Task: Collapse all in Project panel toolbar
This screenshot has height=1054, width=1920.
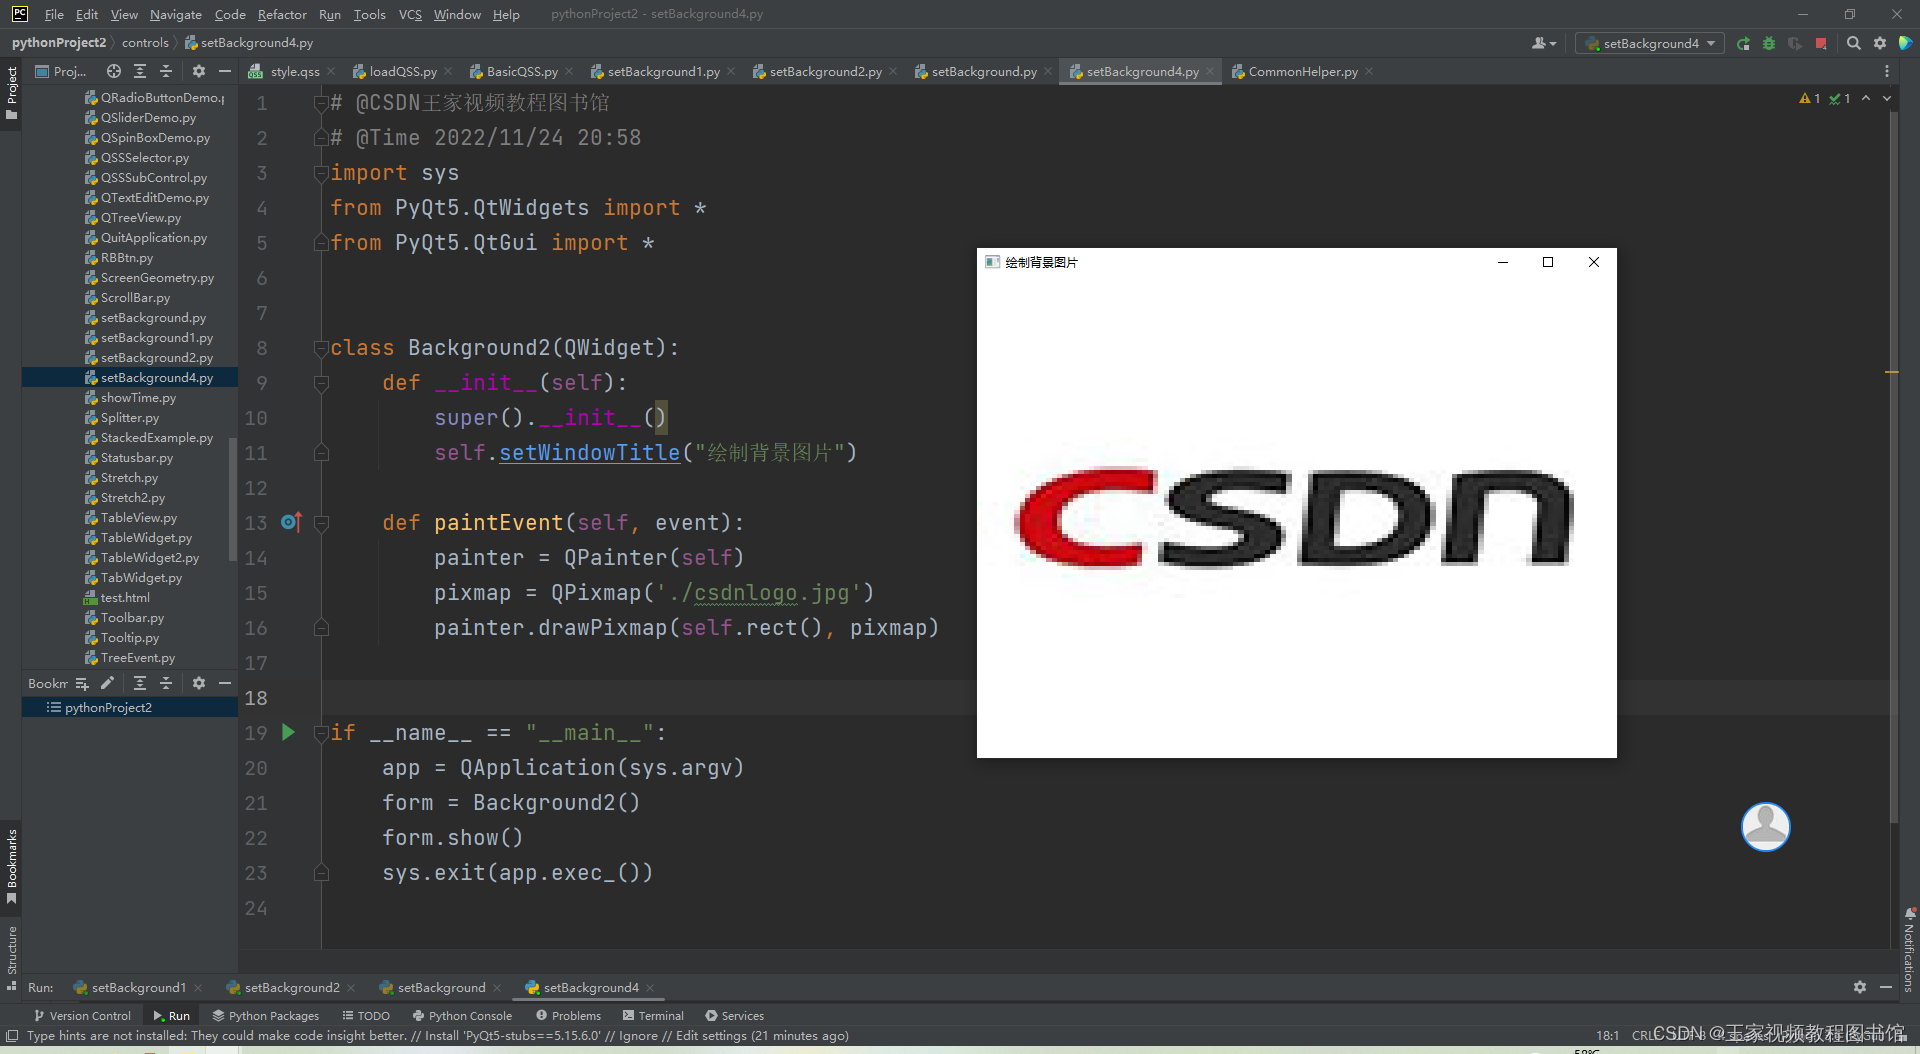Action: (x=166, y=71)
